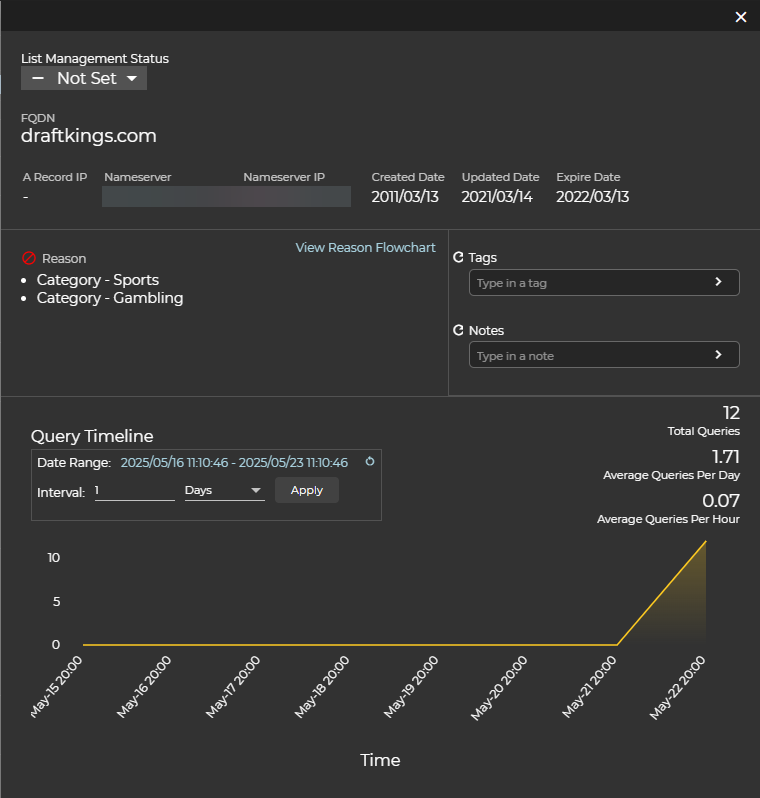The width and height of the screenshot is (760, 798).
Task: Reset the query timeline date range
Action: pyautogui.click(x=369, y=462)
